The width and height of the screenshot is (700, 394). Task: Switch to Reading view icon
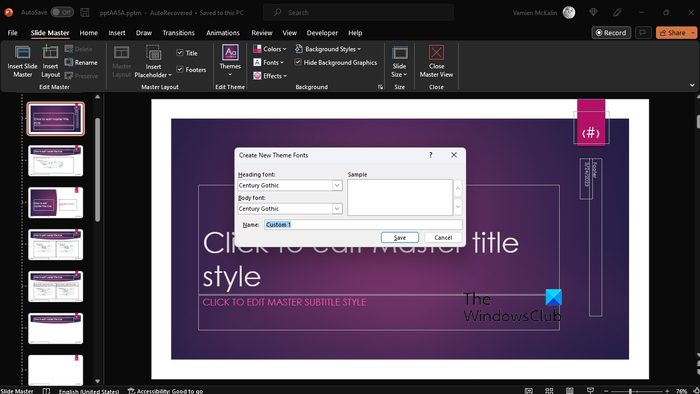(570, 391)
